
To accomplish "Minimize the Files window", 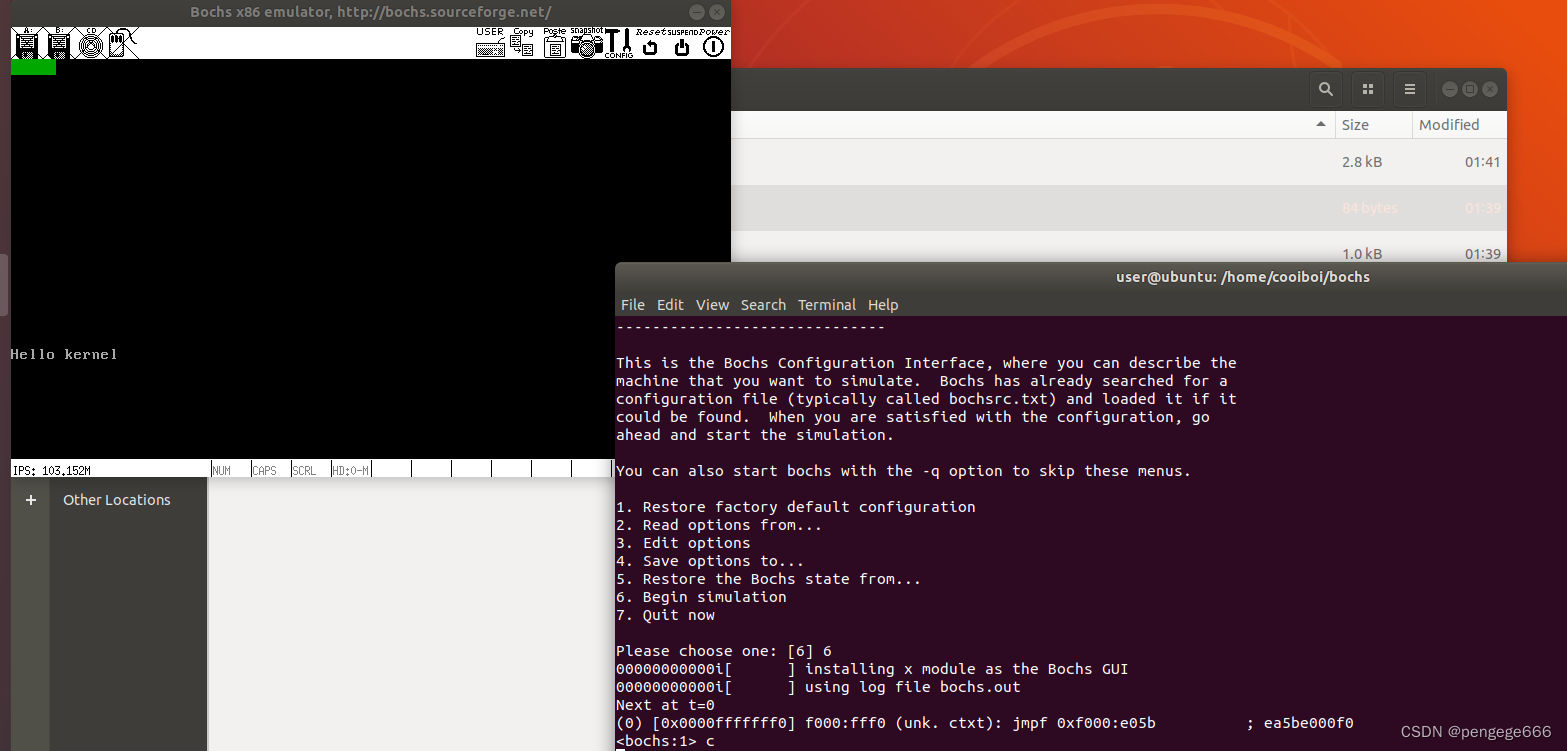I will (1449, 89).
